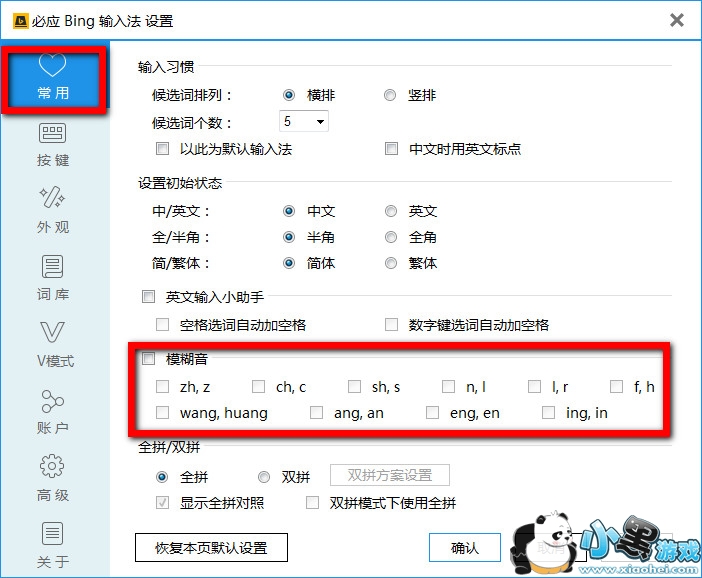The width and height of the screenshot is (702, 578).
Task: Check 空格选词自动加空格
Action: (x=163, y=324)
